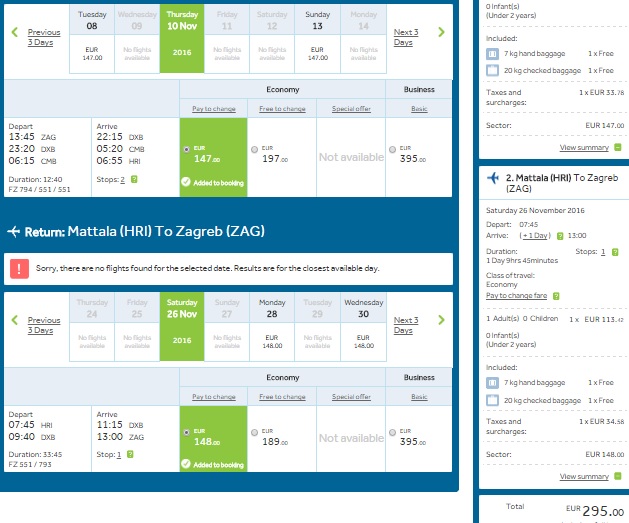Select Sunday 13 outbound date tab

click(x=317, y=36)
